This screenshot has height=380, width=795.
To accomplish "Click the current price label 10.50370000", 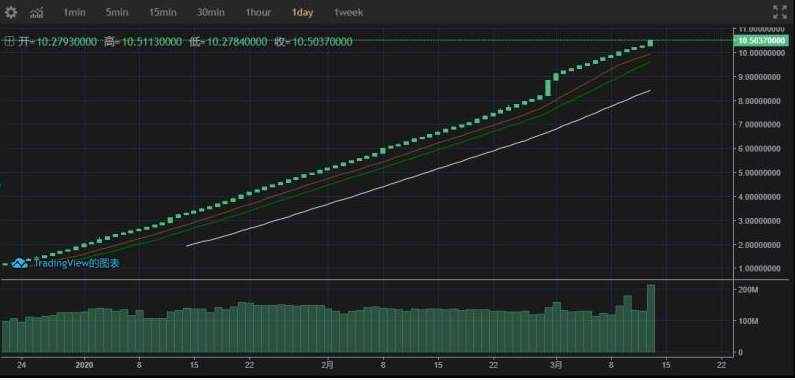I will pos(762,41).
